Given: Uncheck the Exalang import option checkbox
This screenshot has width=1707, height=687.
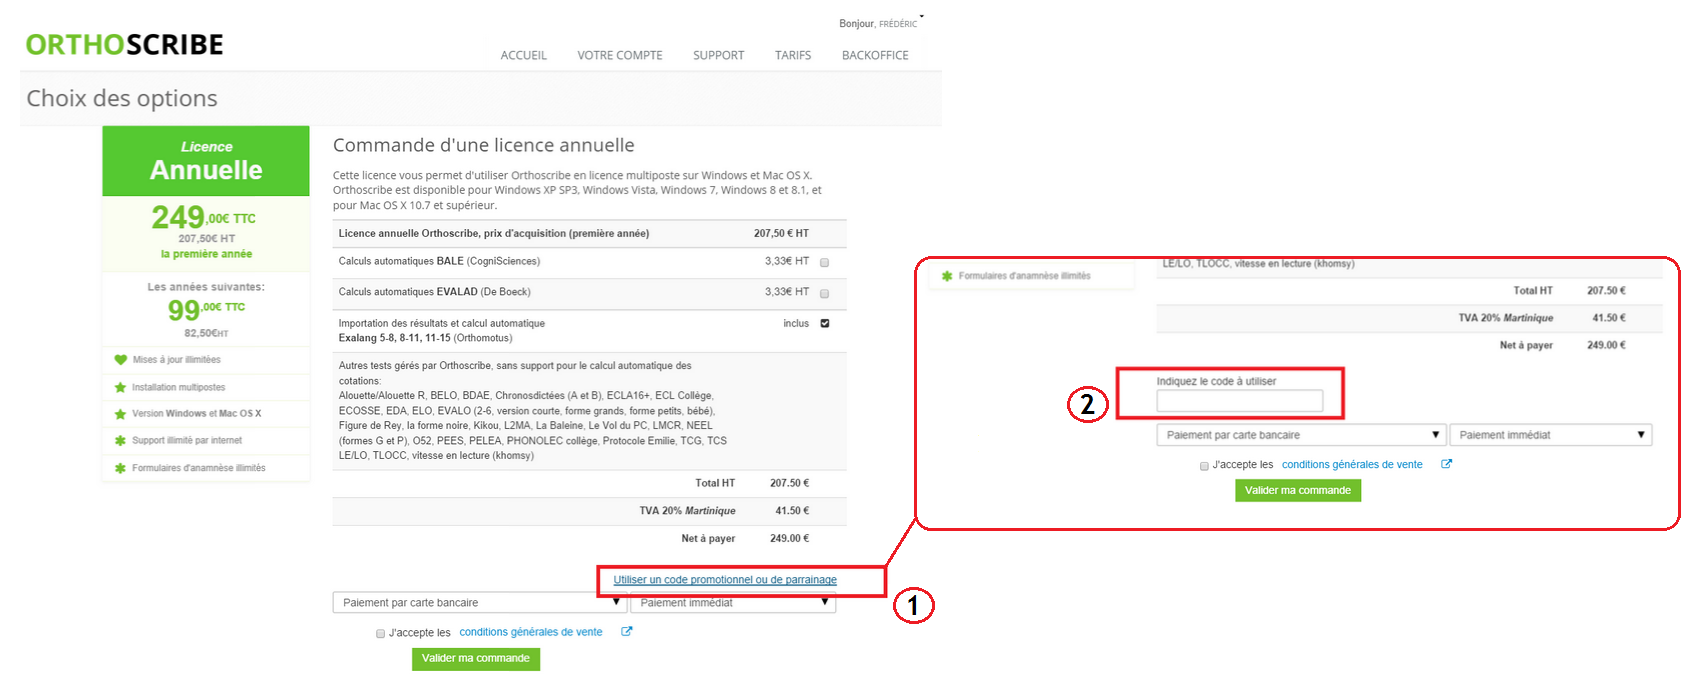Looking at the screenshot, I should point(824,323).
